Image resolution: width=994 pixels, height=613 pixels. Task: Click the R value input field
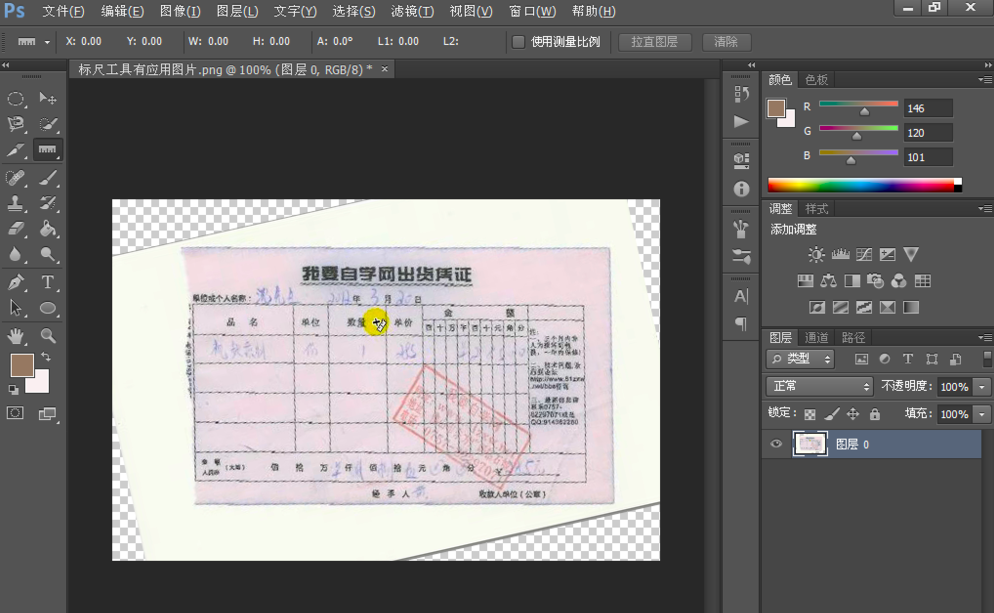tap(927, 107)
